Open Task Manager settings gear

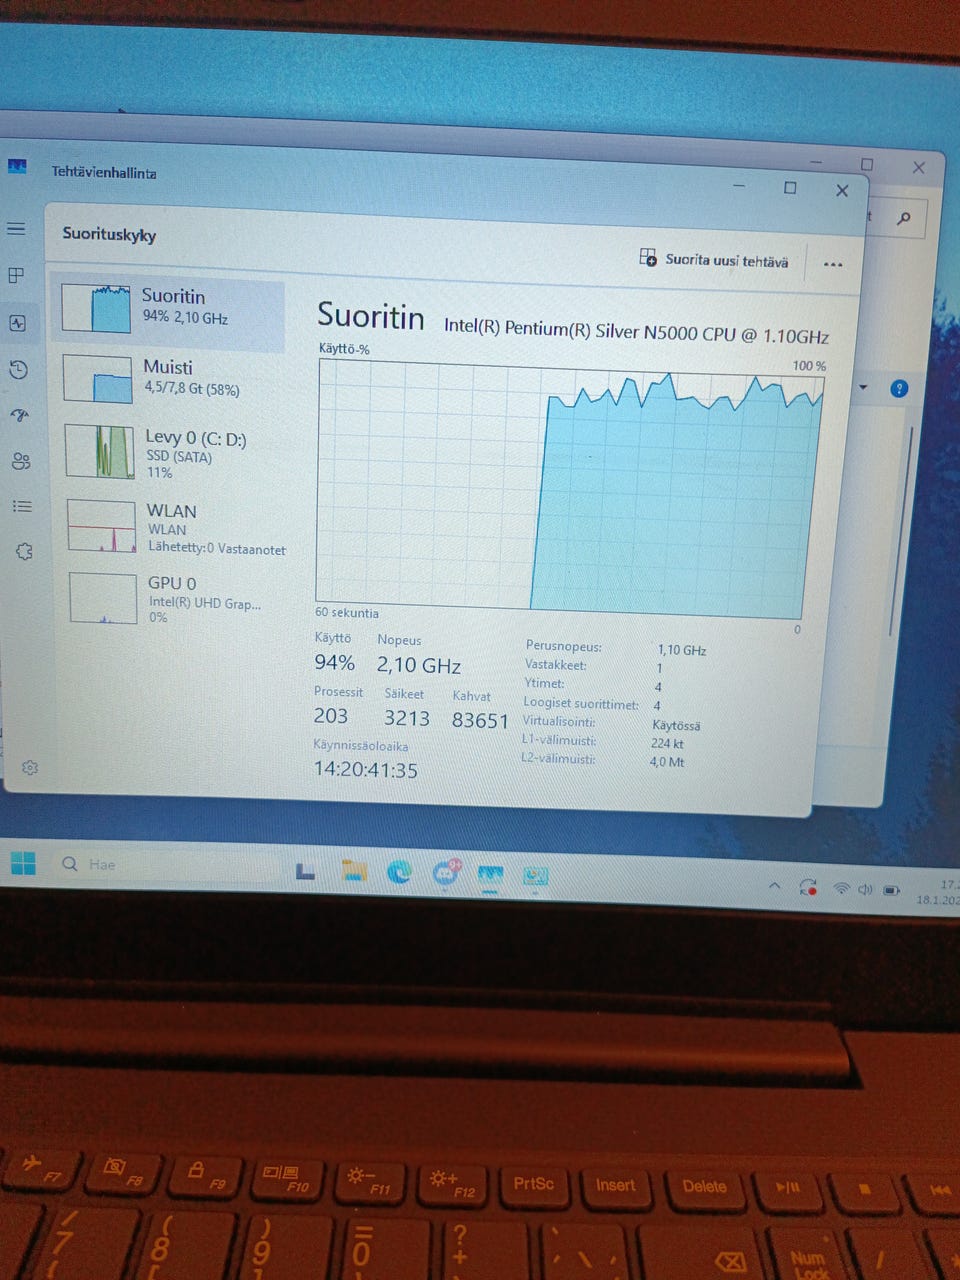pyautogui.click(x=30, y=767)
